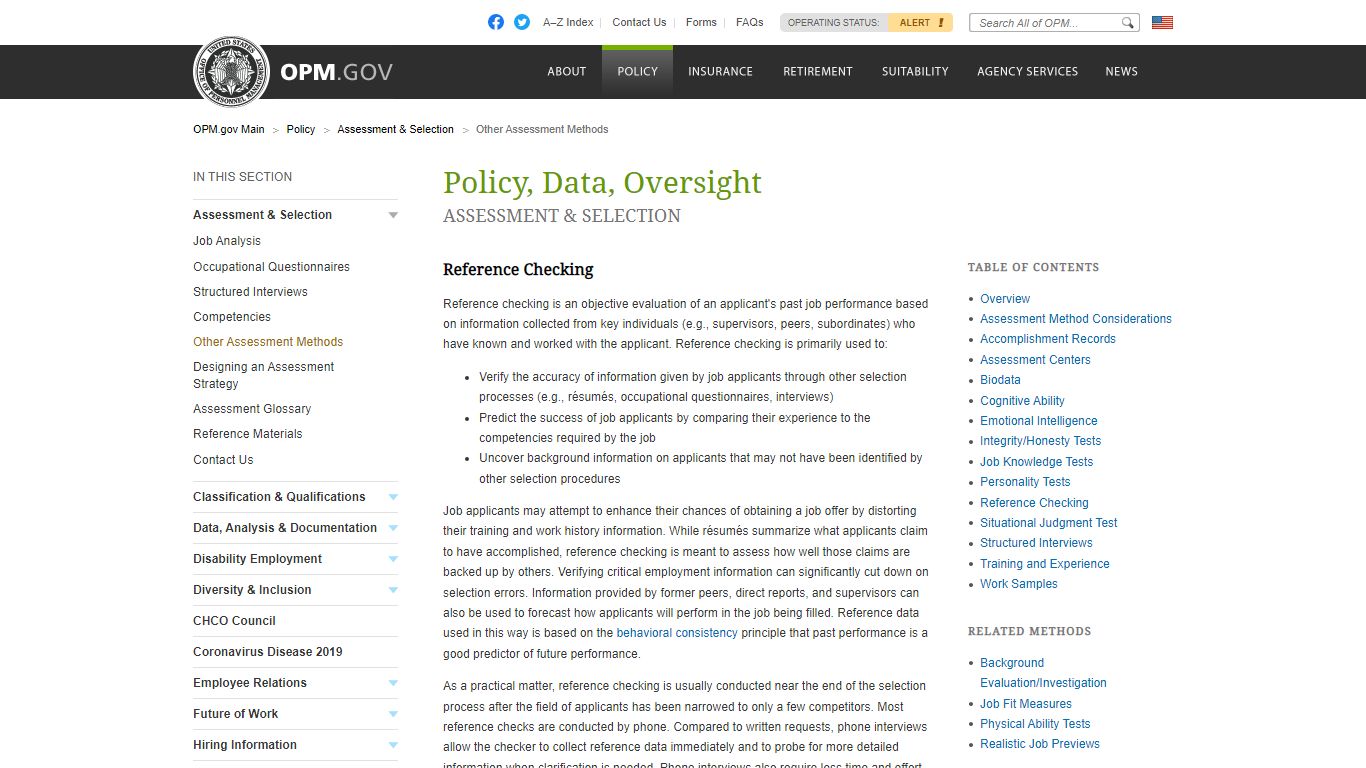Jump to Biodata in contents
Screen dimensions: 1366x768
pyautogui.click(x=1000, y=380)
